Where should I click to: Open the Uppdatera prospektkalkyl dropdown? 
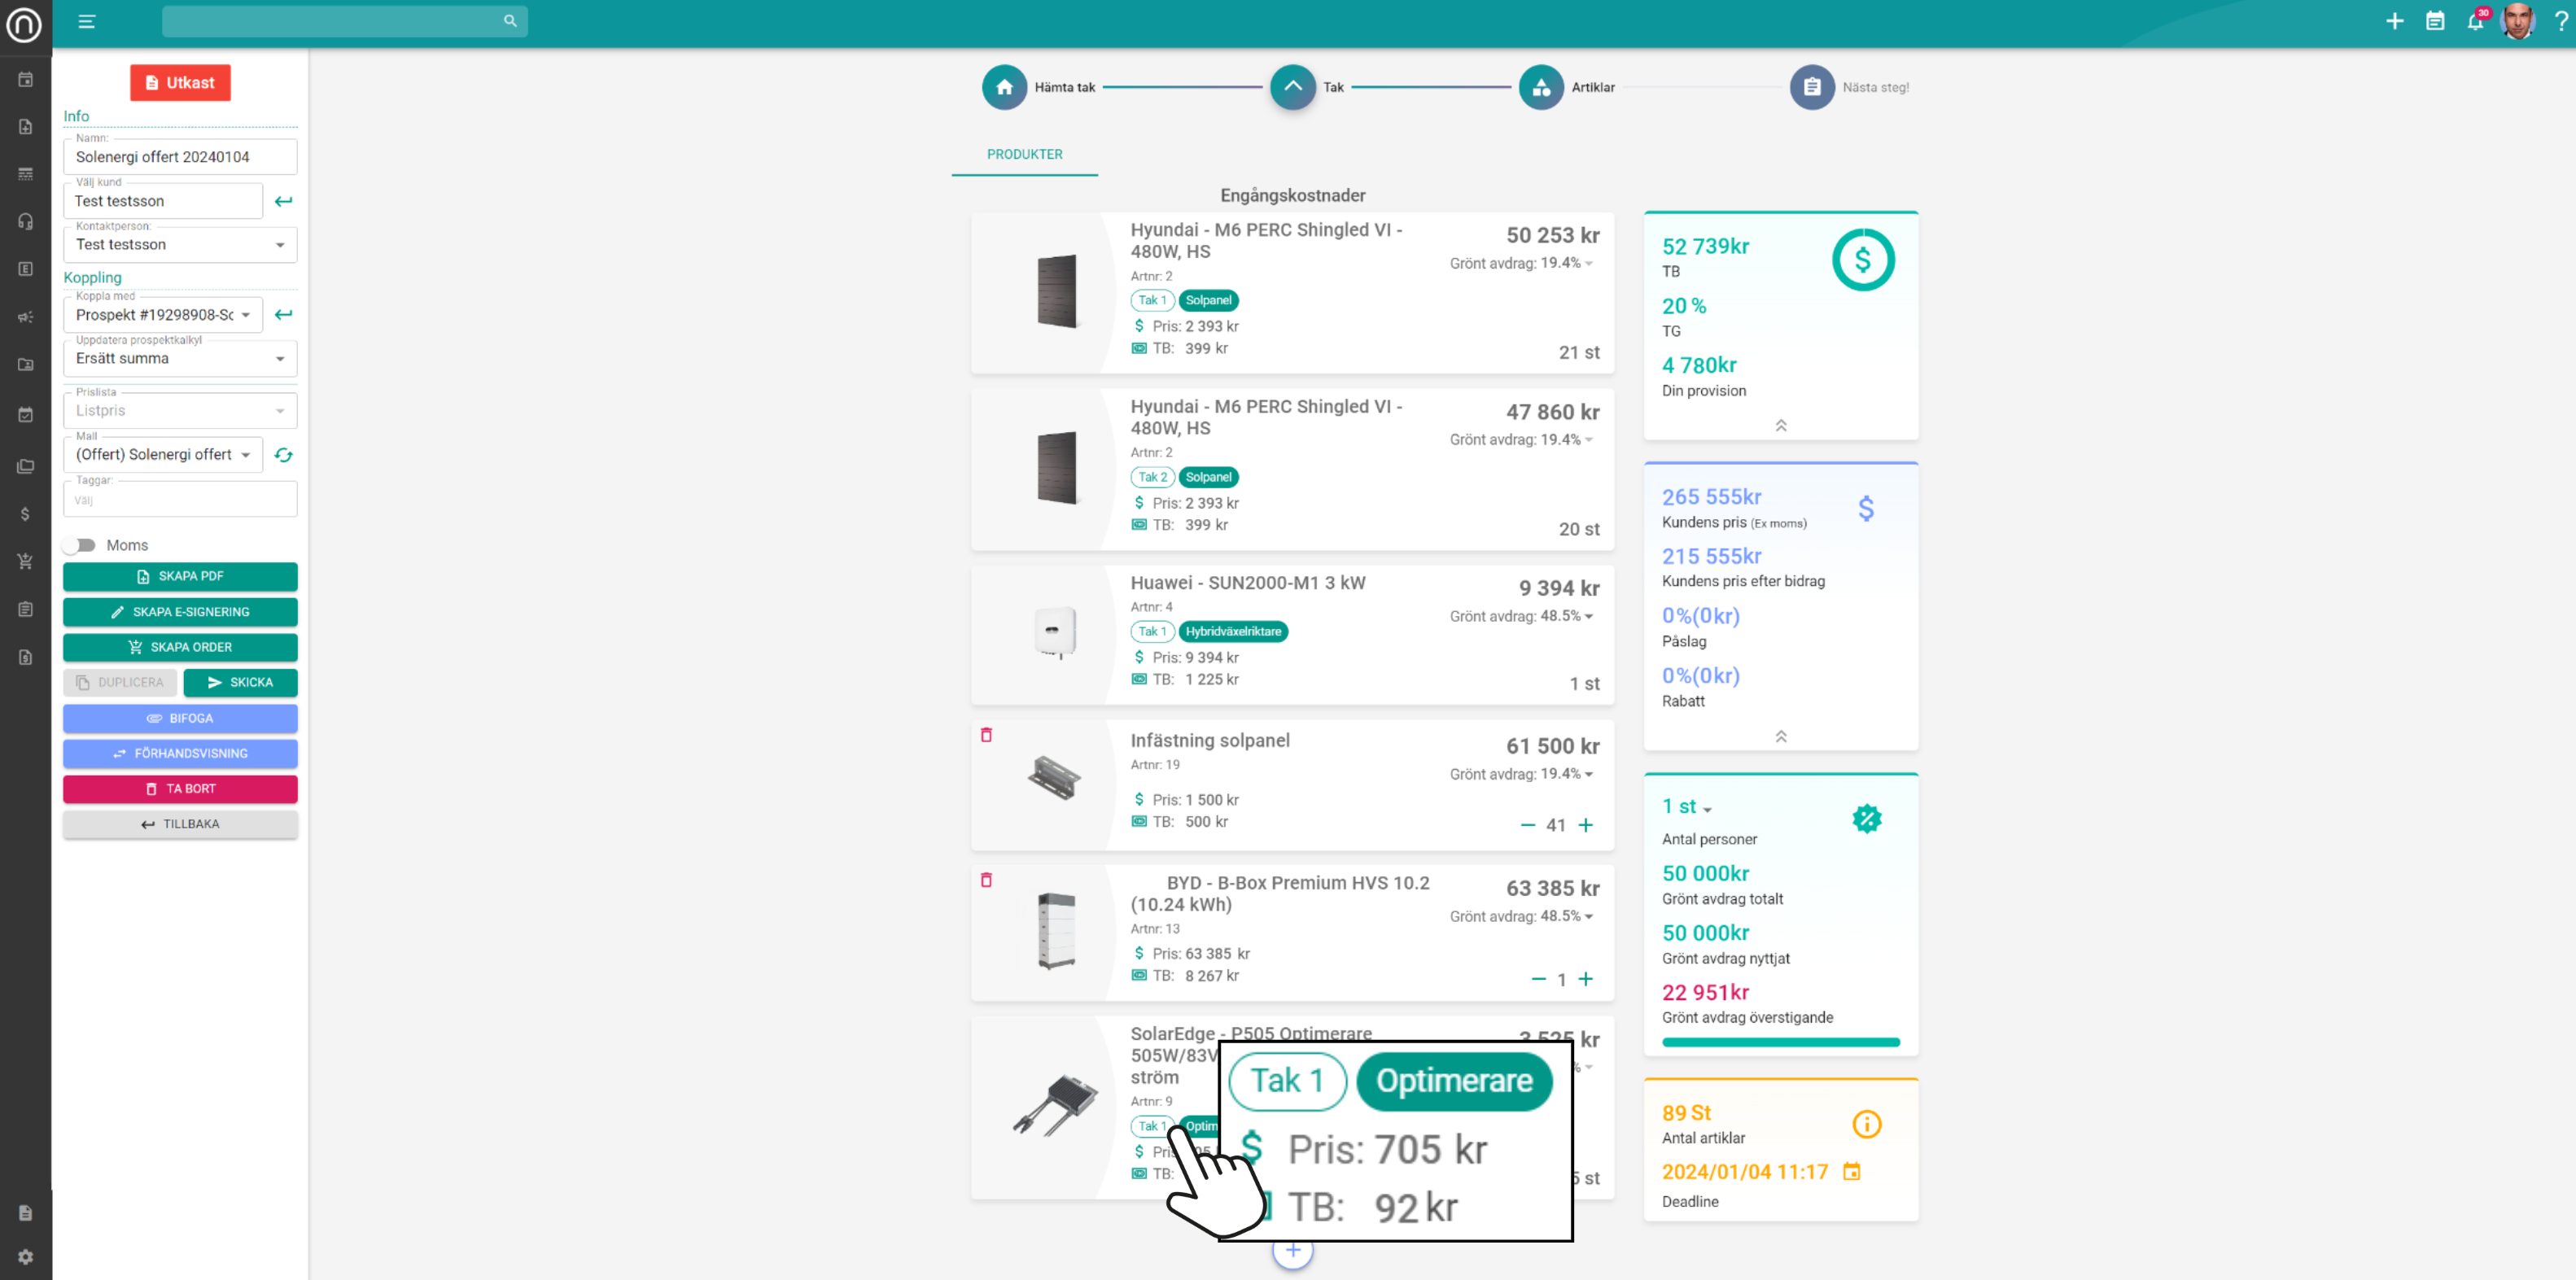(x=180, y=358)
